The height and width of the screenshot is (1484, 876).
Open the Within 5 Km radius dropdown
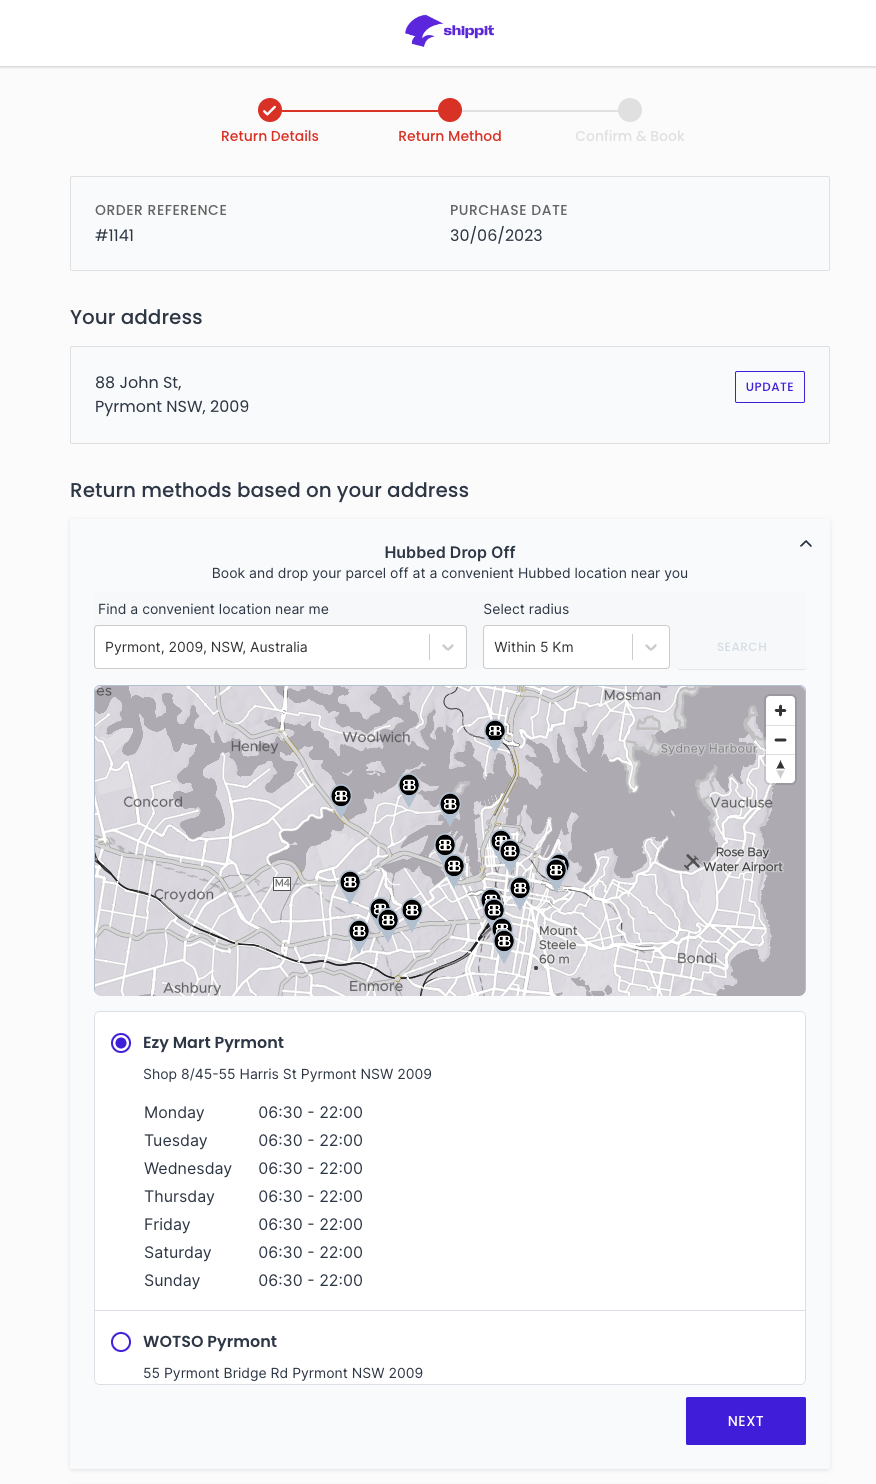coord(650,647)
